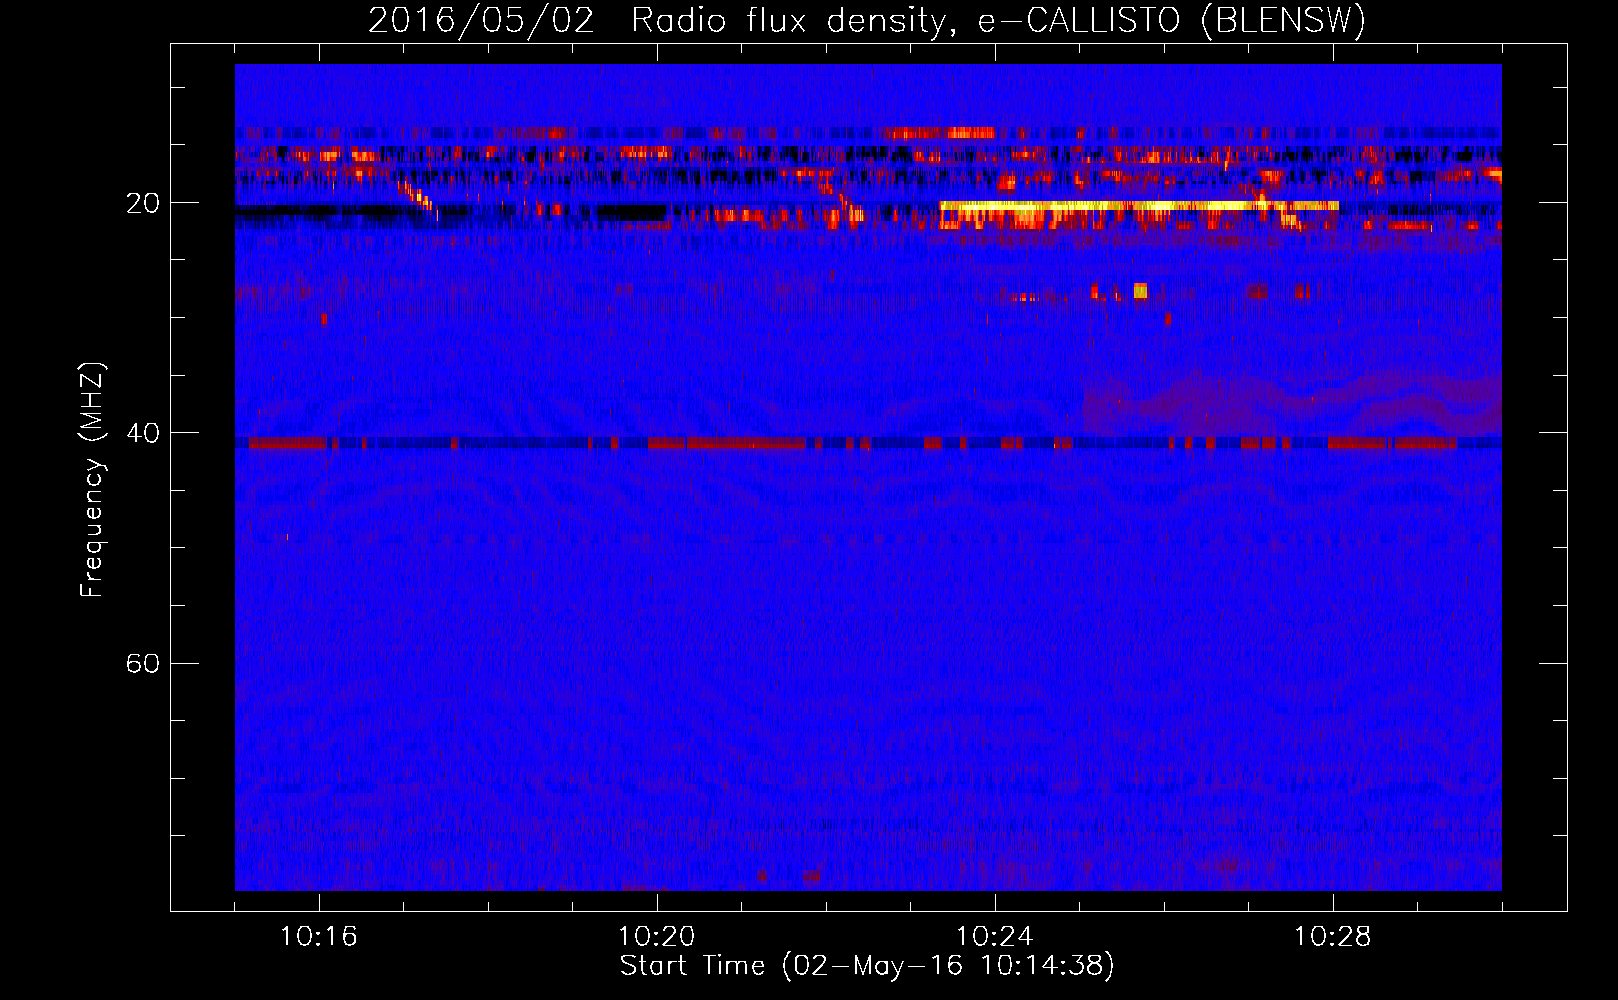Click the frequency axis label '20'
The height and width of the screenshot is (1000, 1618).
142,203
